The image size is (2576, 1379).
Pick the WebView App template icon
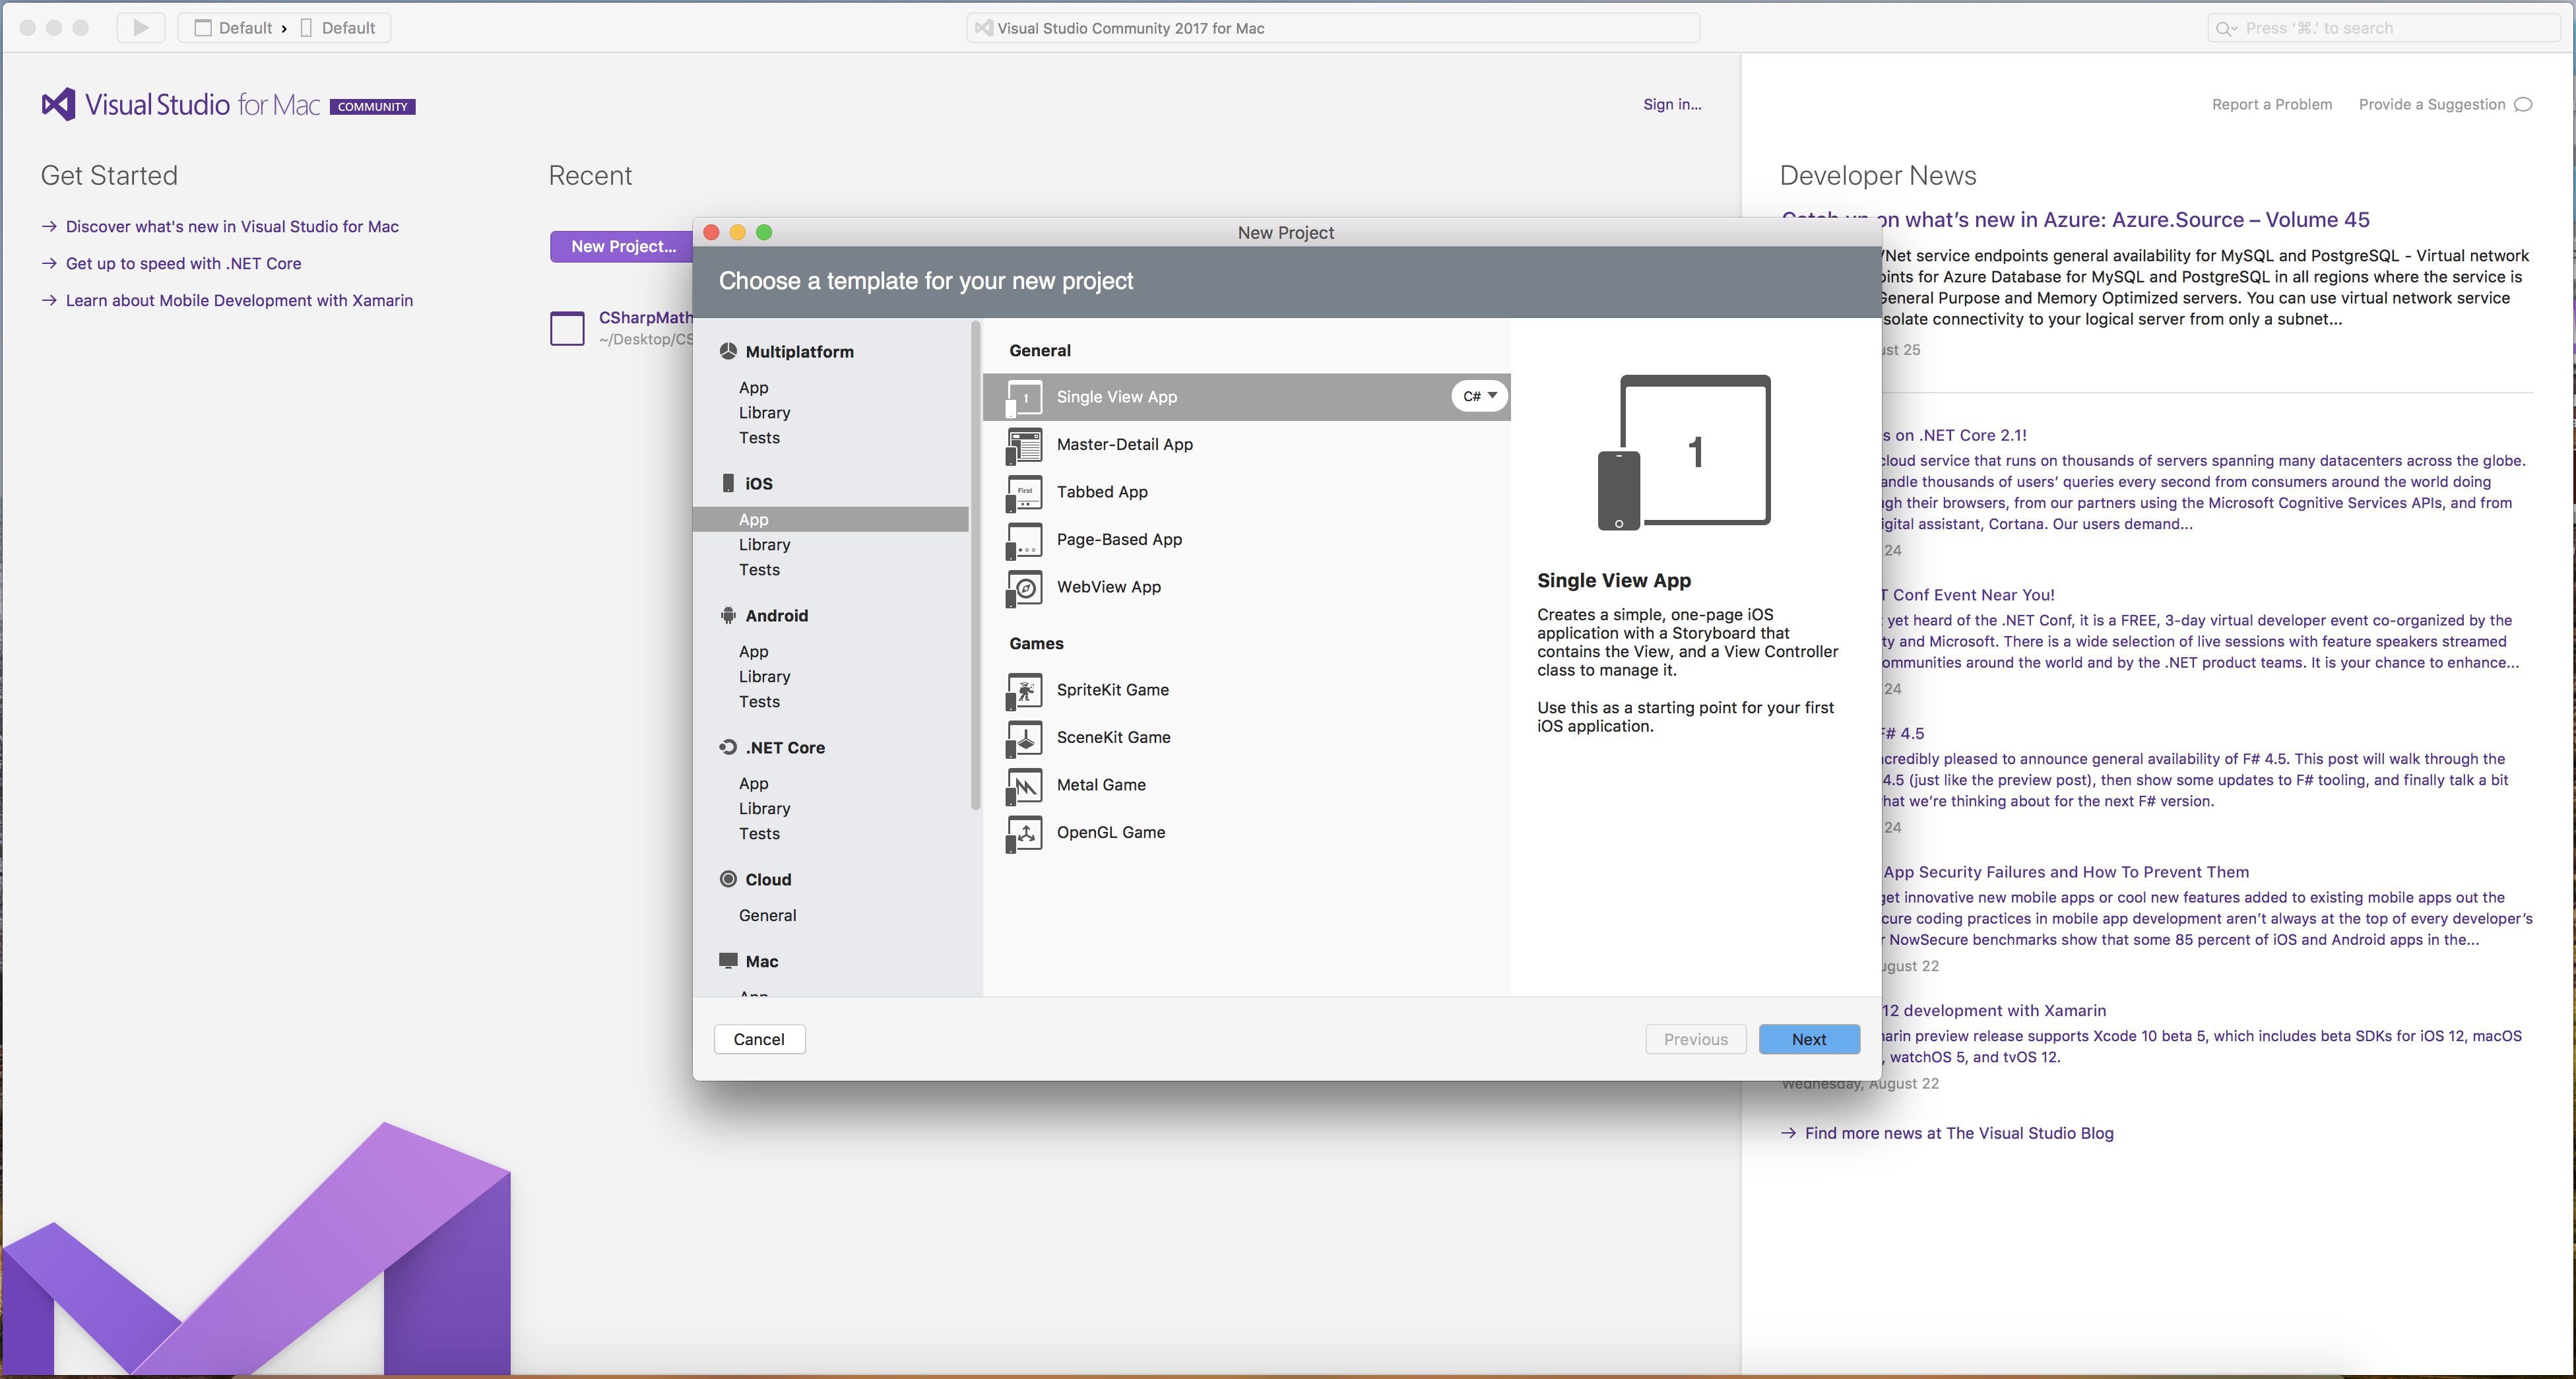pyautogui.click(x=1024, y=588)
